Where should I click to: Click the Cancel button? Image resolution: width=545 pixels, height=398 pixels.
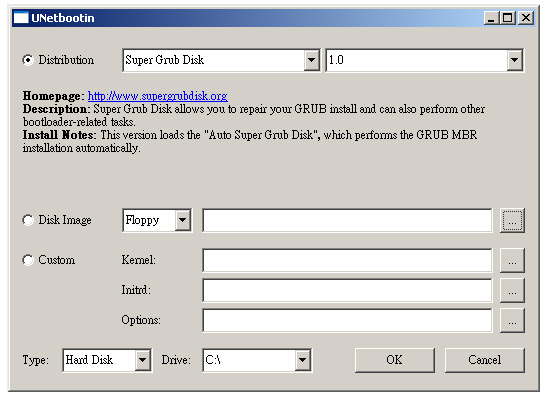pos(485,360)
